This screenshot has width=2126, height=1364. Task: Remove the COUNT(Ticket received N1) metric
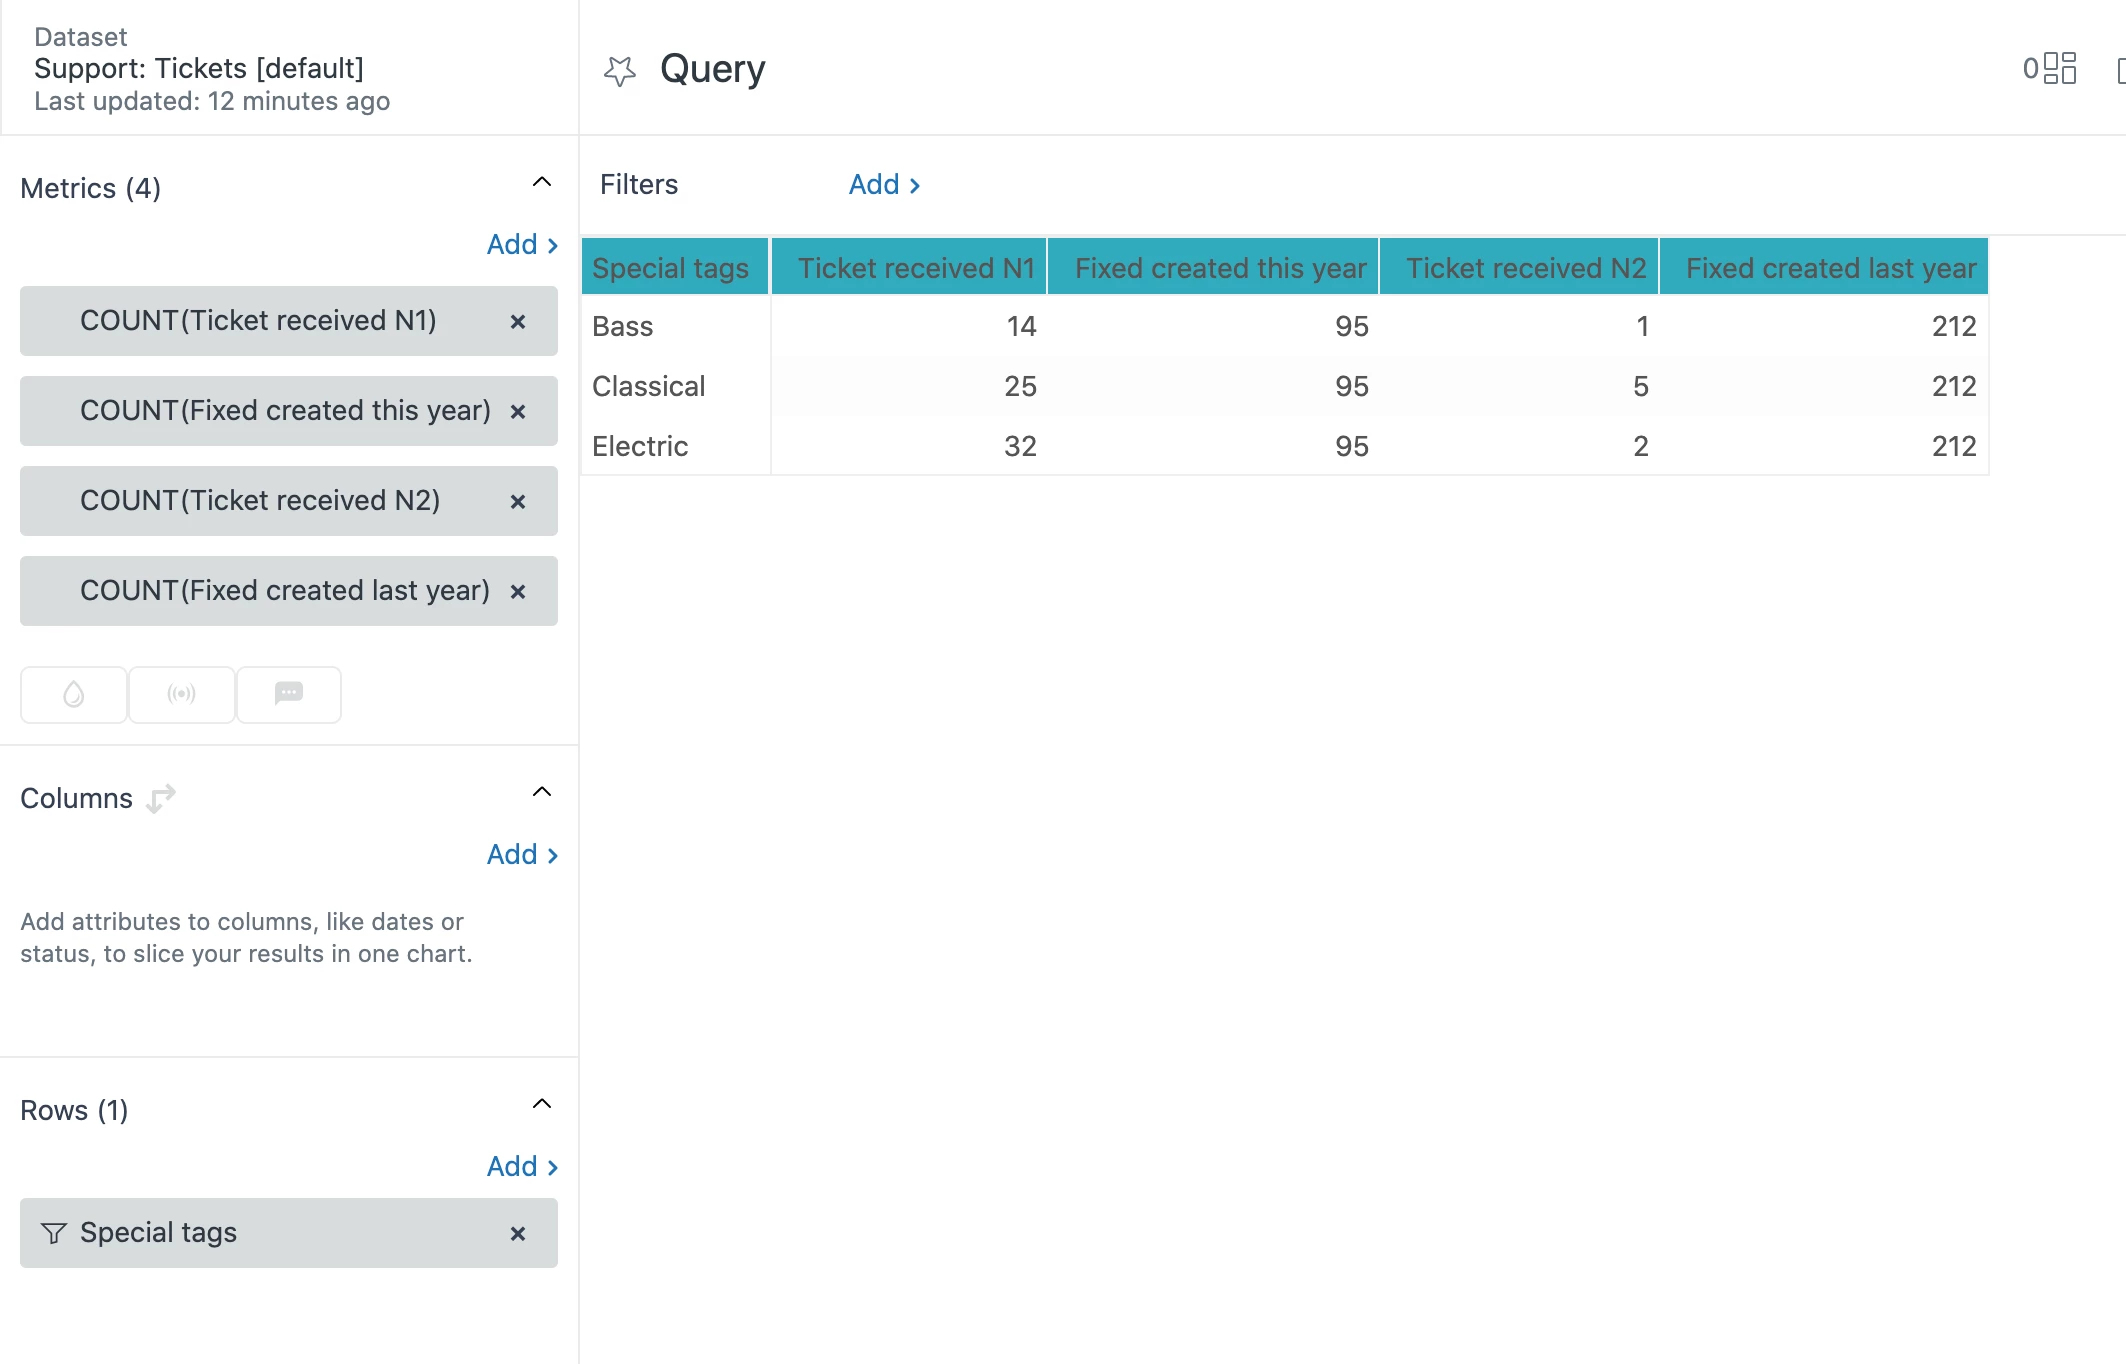pyautogui.click(x=518, y=322)
